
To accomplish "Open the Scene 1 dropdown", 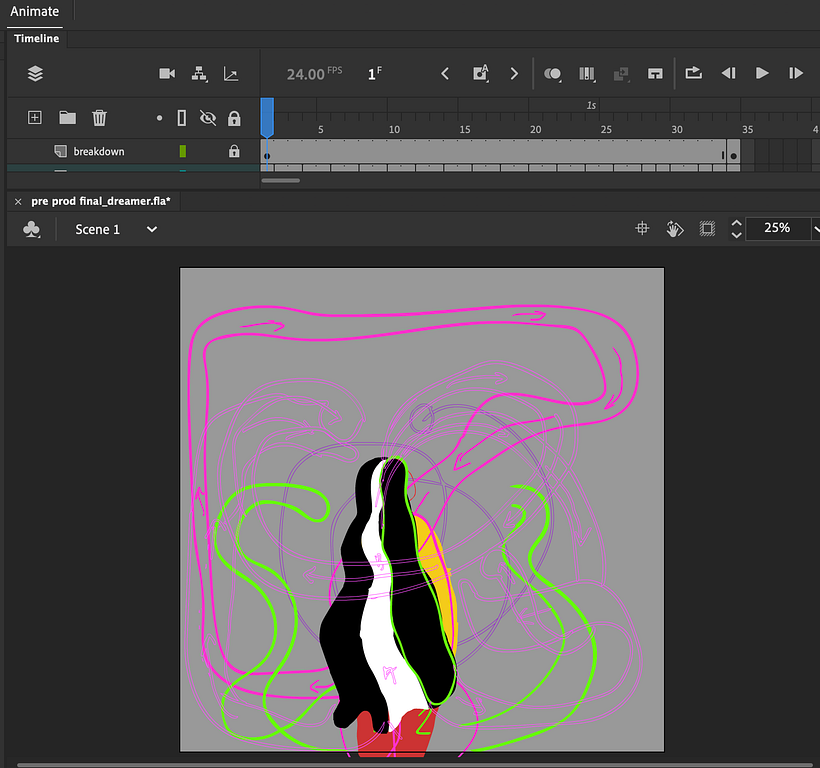I will 150,229.
